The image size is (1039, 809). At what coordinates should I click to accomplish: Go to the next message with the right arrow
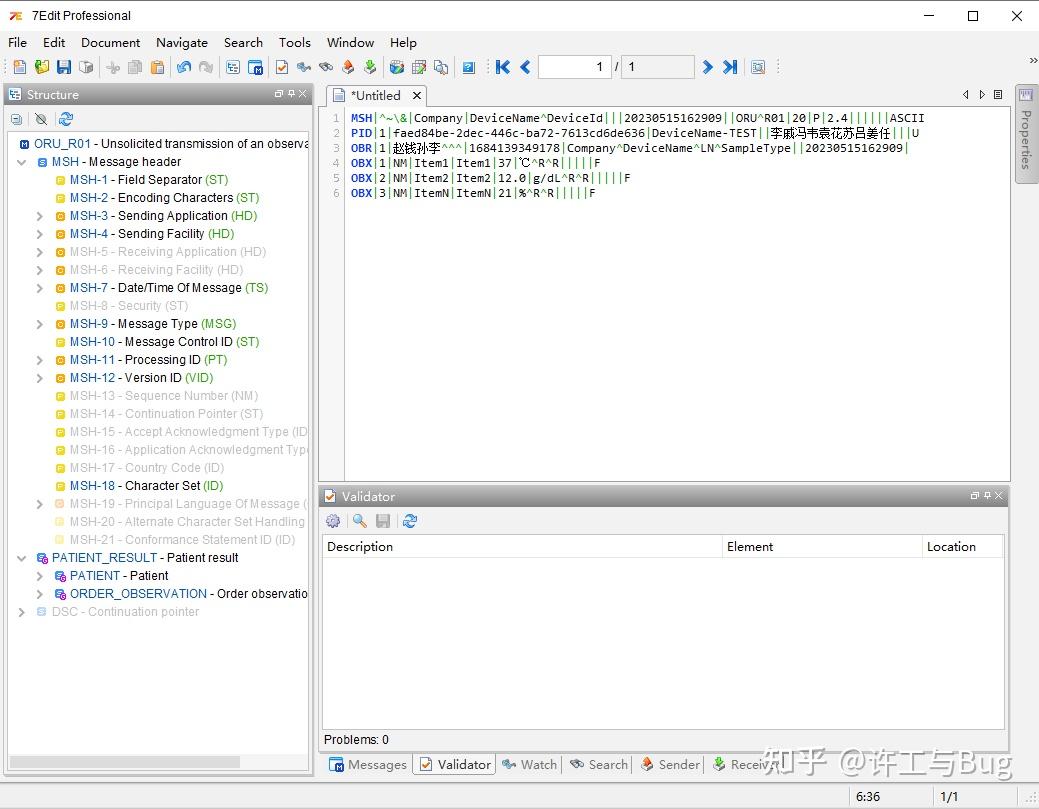pos(707,67)
